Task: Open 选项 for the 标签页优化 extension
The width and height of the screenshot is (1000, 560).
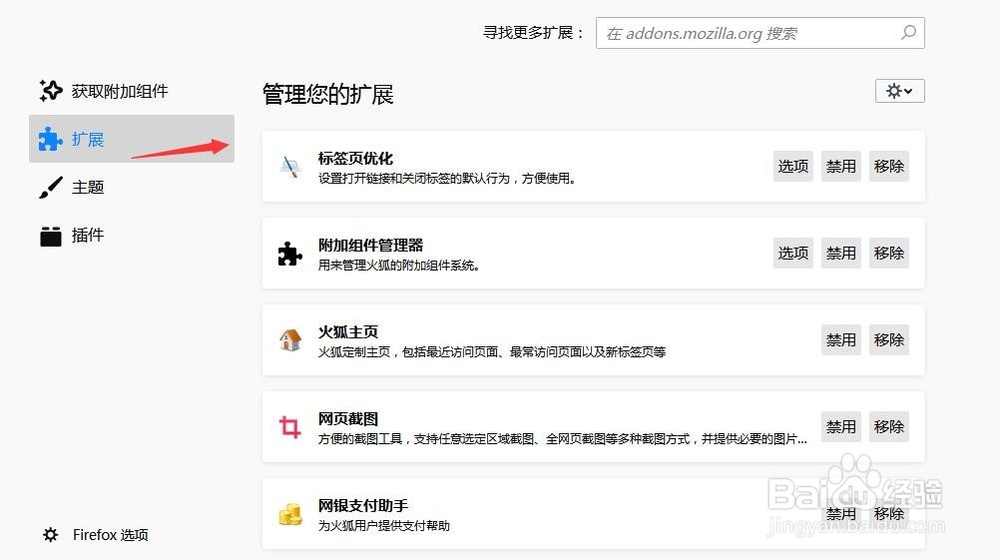Action: [793, 166]
